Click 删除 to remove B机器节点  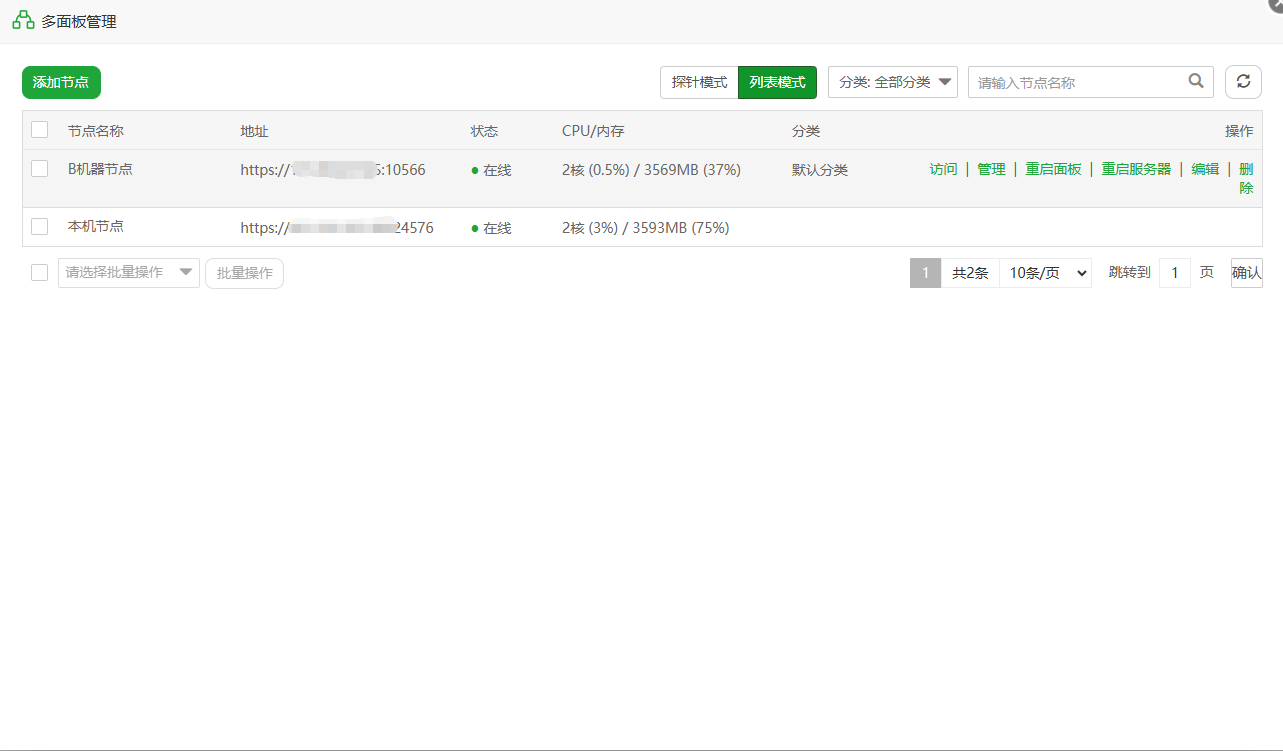1246,178
